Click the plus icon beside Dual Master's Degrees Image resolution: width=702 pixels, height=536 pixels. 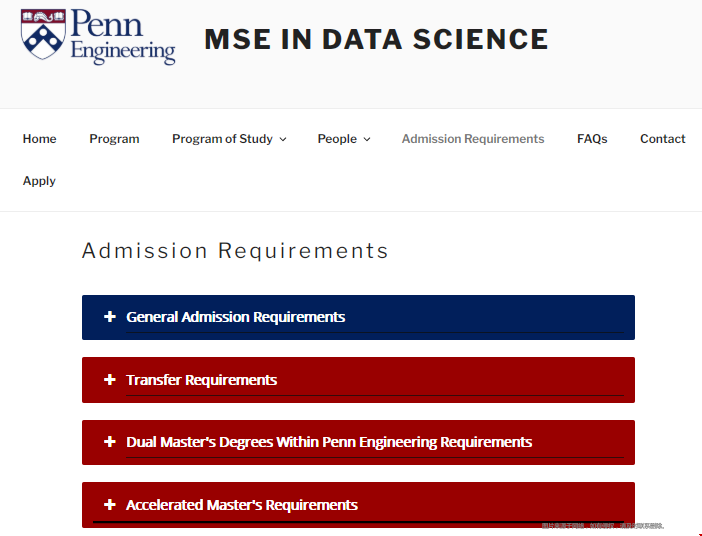coord(110,442)
